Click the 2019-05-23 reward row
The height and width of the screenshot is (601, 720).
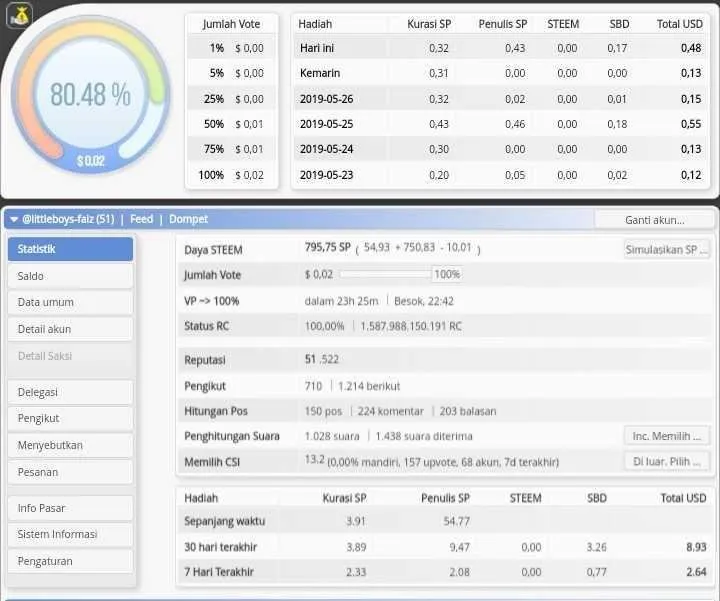point(501,175)
